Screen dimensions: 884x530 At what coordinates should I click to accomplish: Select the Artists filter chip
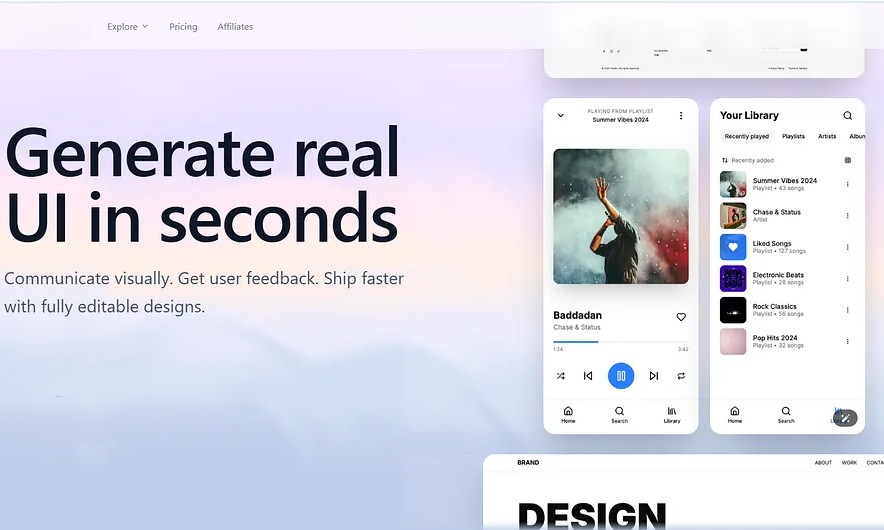point(827,136)
